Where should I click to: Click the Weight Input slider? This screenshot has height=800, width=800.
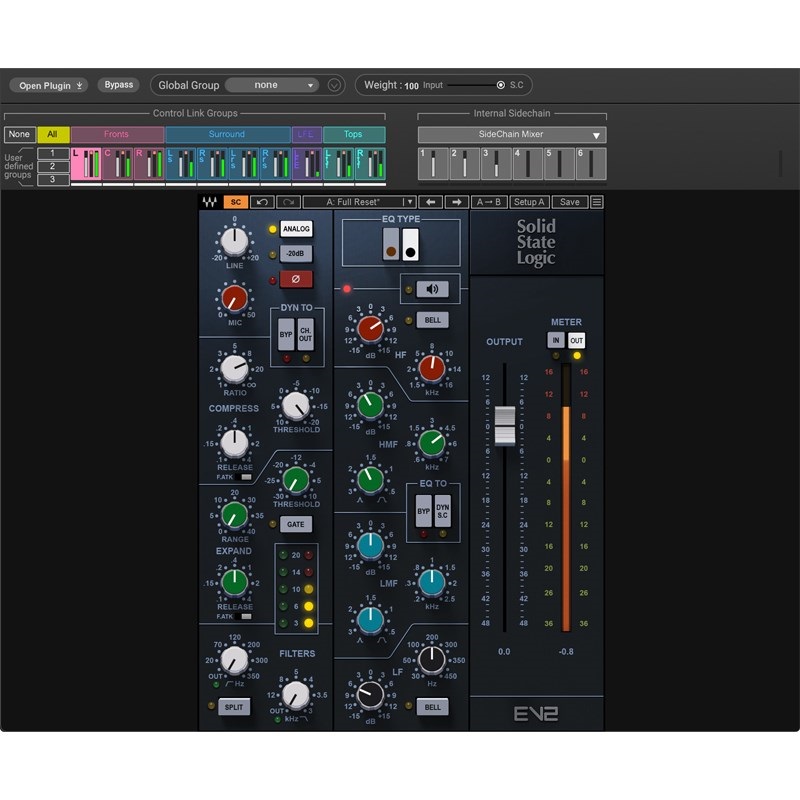pos(475,85)
